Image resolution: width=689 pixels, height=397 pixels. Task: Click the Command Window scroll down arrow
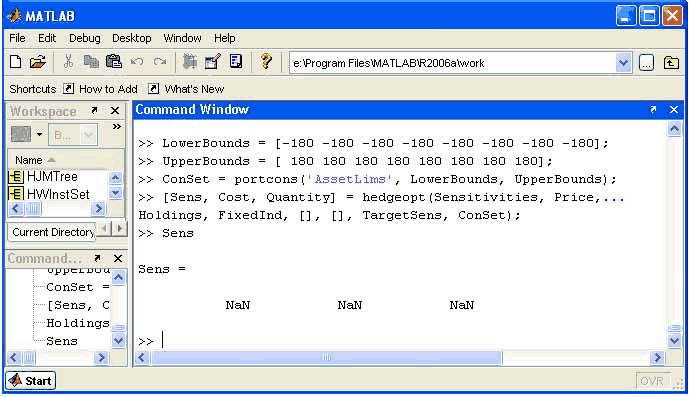coord(674,340)
